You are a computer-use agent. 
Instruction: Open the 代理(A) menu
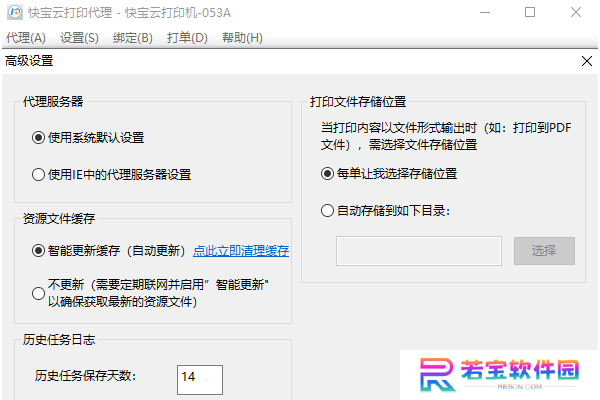coord(26,38)
